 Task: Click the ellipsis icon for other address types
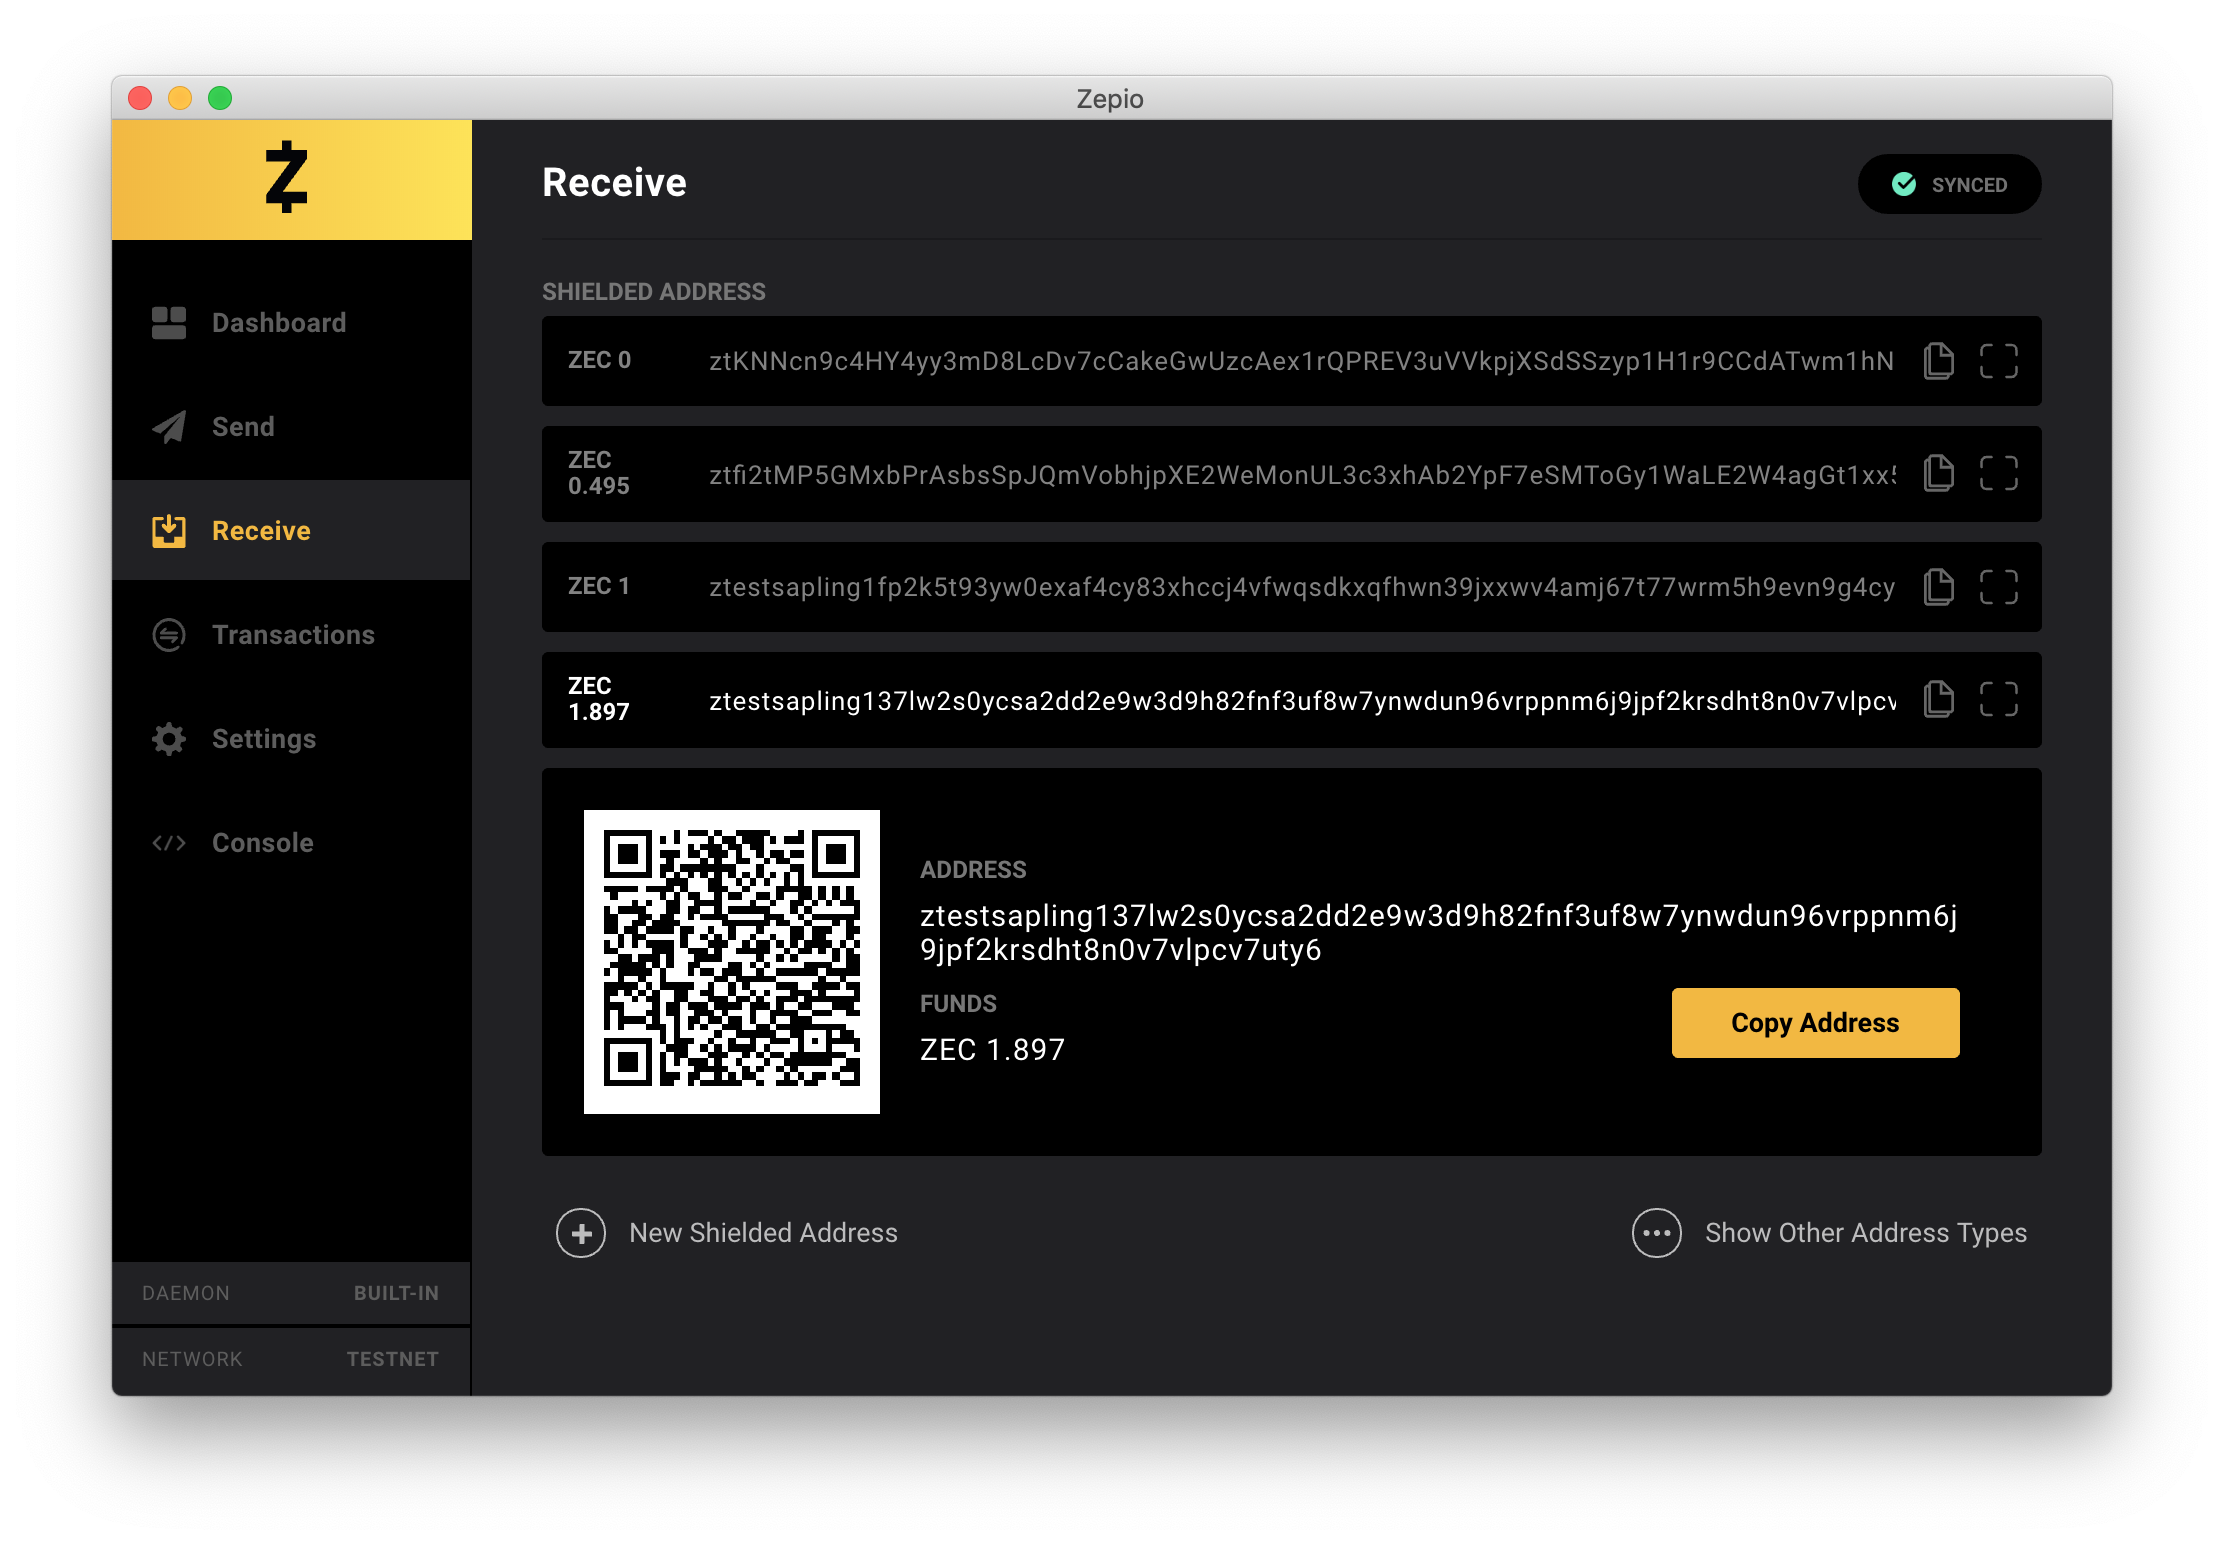pyautogui.click(x=1656, y=1233)
